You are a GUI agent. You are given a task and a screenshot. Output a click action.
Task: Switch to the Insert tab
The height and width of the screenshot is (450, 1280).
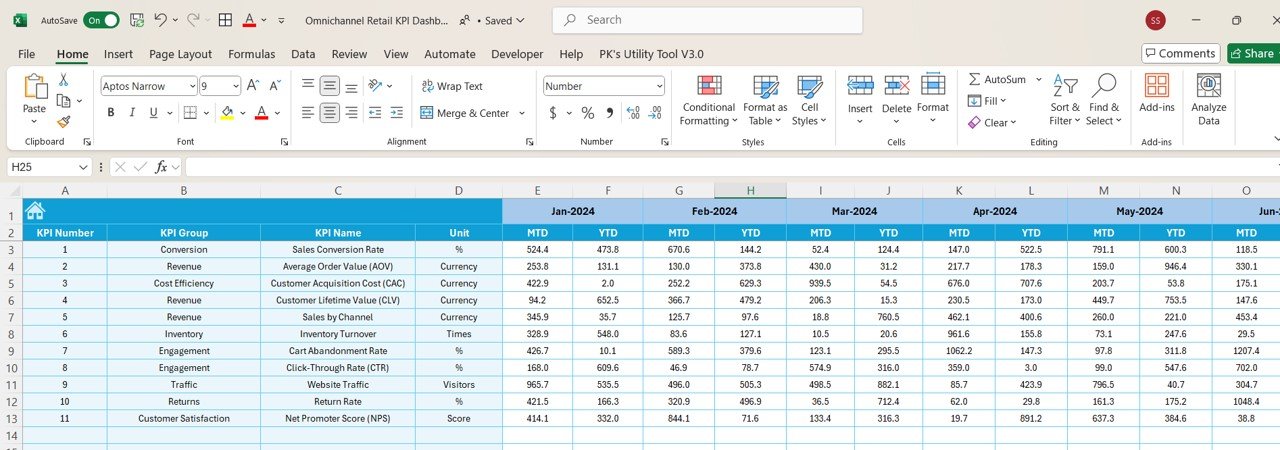pos(118,54)
